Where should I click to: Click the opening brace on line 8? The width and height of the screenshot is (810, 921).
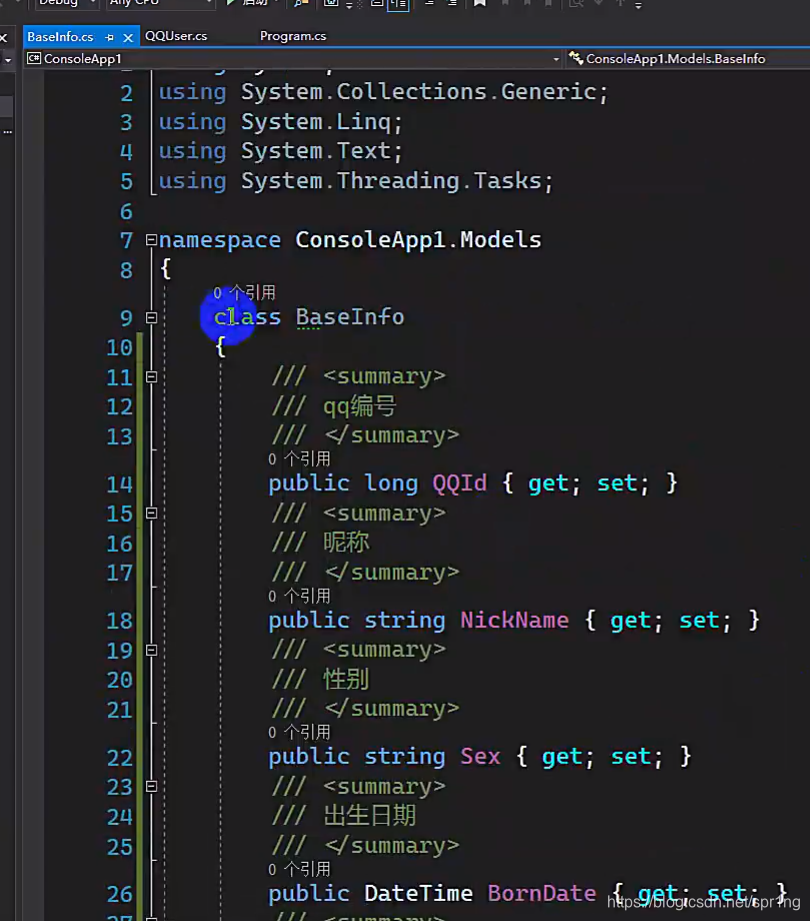[166, 269]
